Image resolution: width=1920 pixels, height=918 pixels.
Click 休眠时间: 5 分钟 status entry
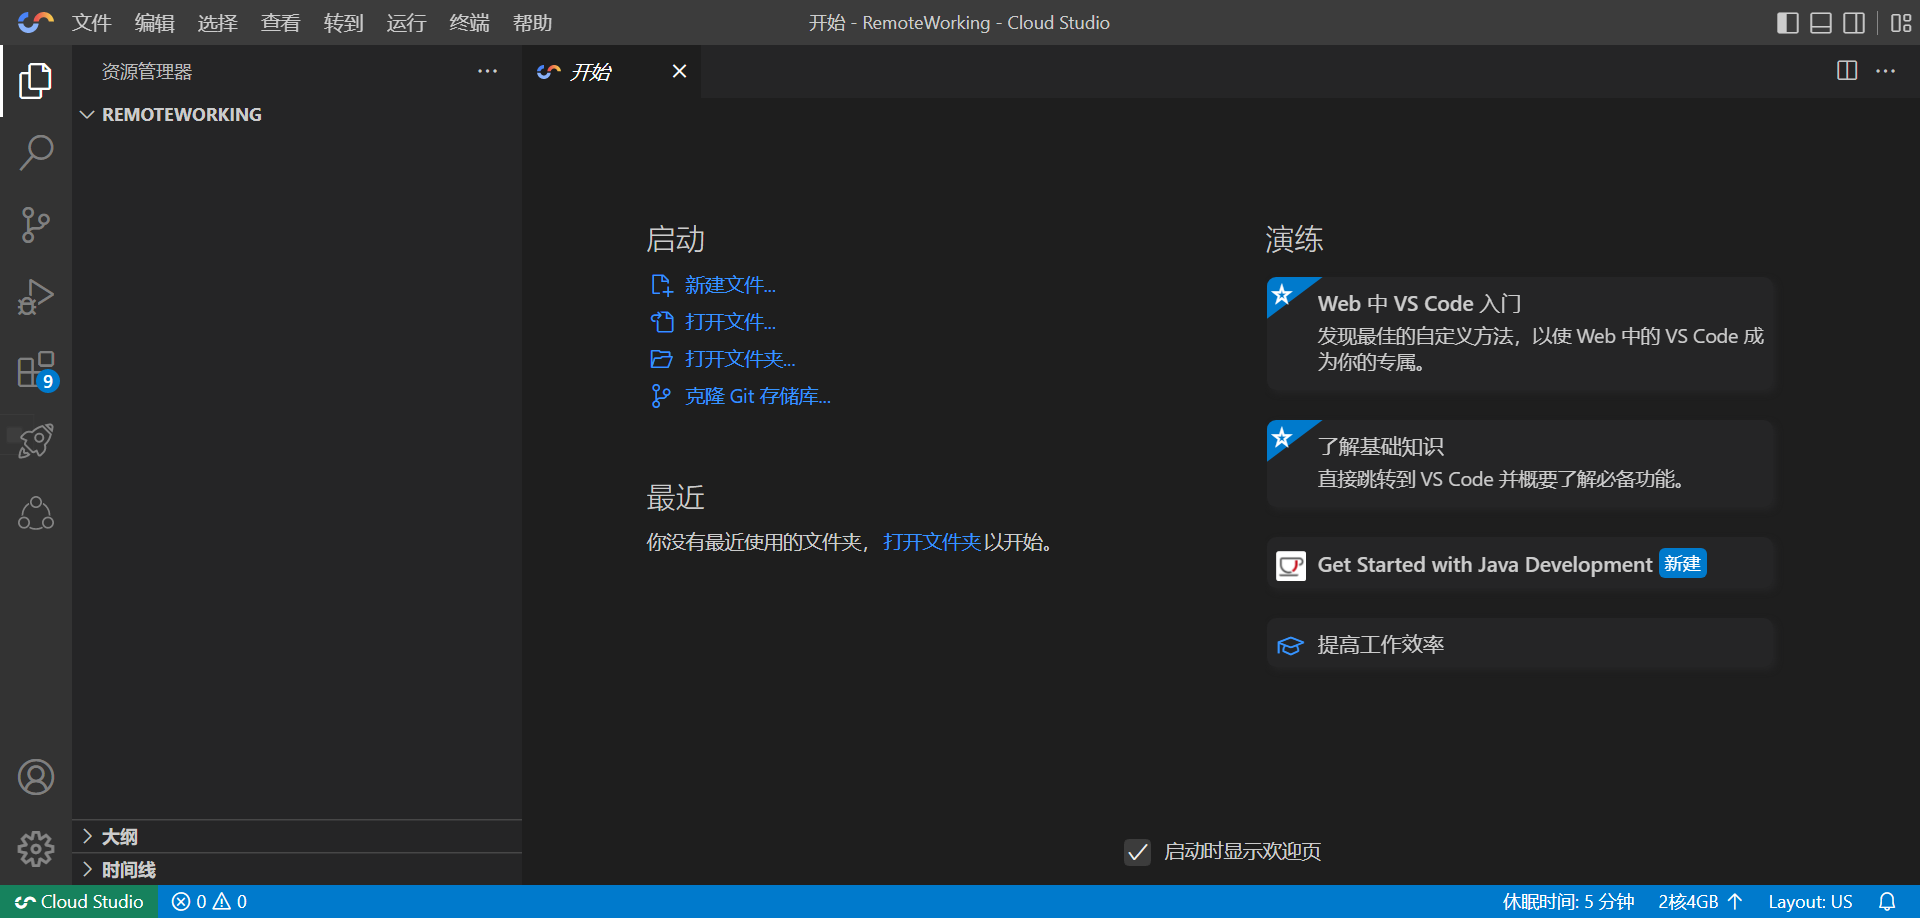pyautogui.click(x=1568, y=902)
